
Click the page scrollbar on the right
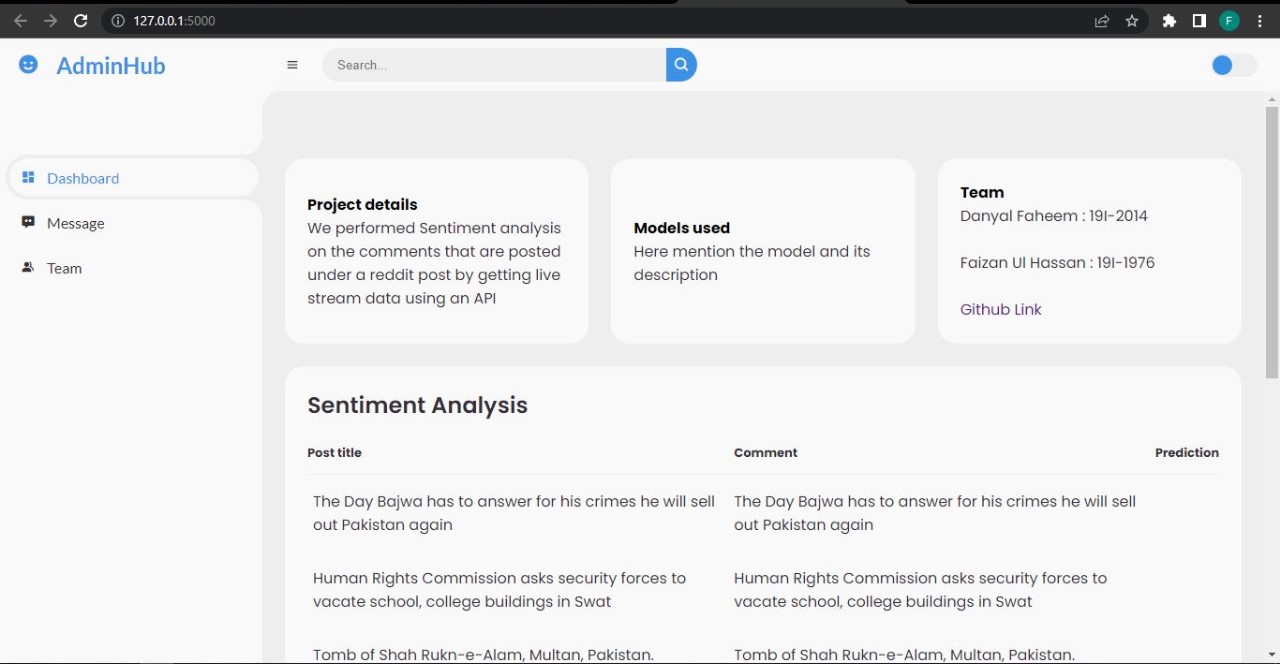1269,240
